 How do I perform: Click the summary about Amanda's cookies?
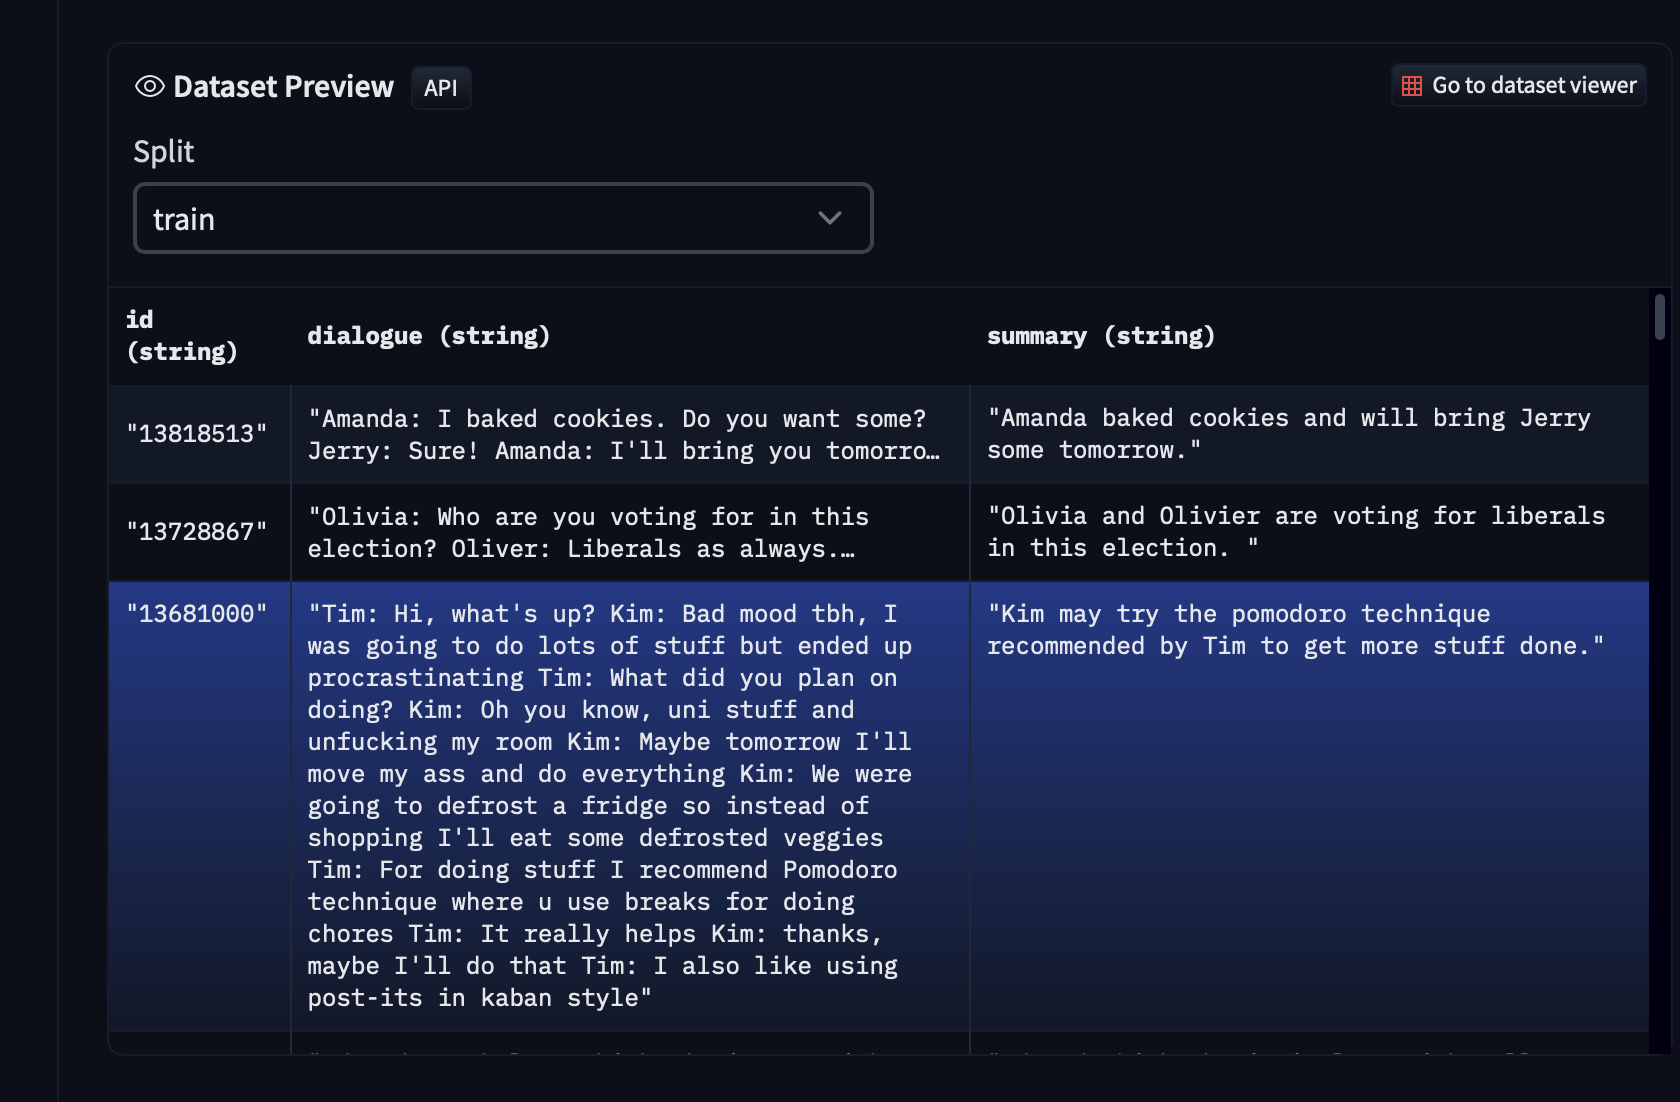1288,434
